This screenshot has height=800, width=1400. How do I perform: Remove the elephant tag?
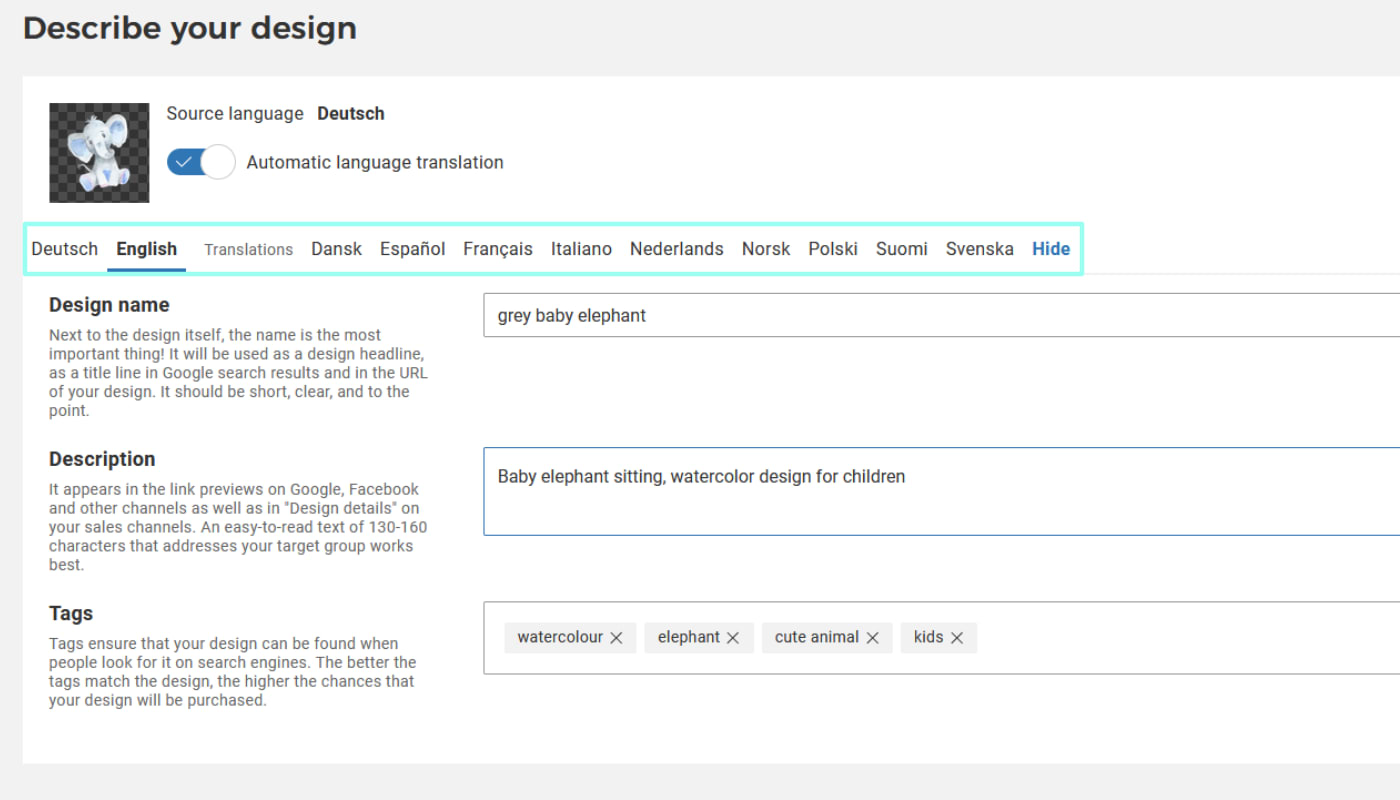coord(733,638)
